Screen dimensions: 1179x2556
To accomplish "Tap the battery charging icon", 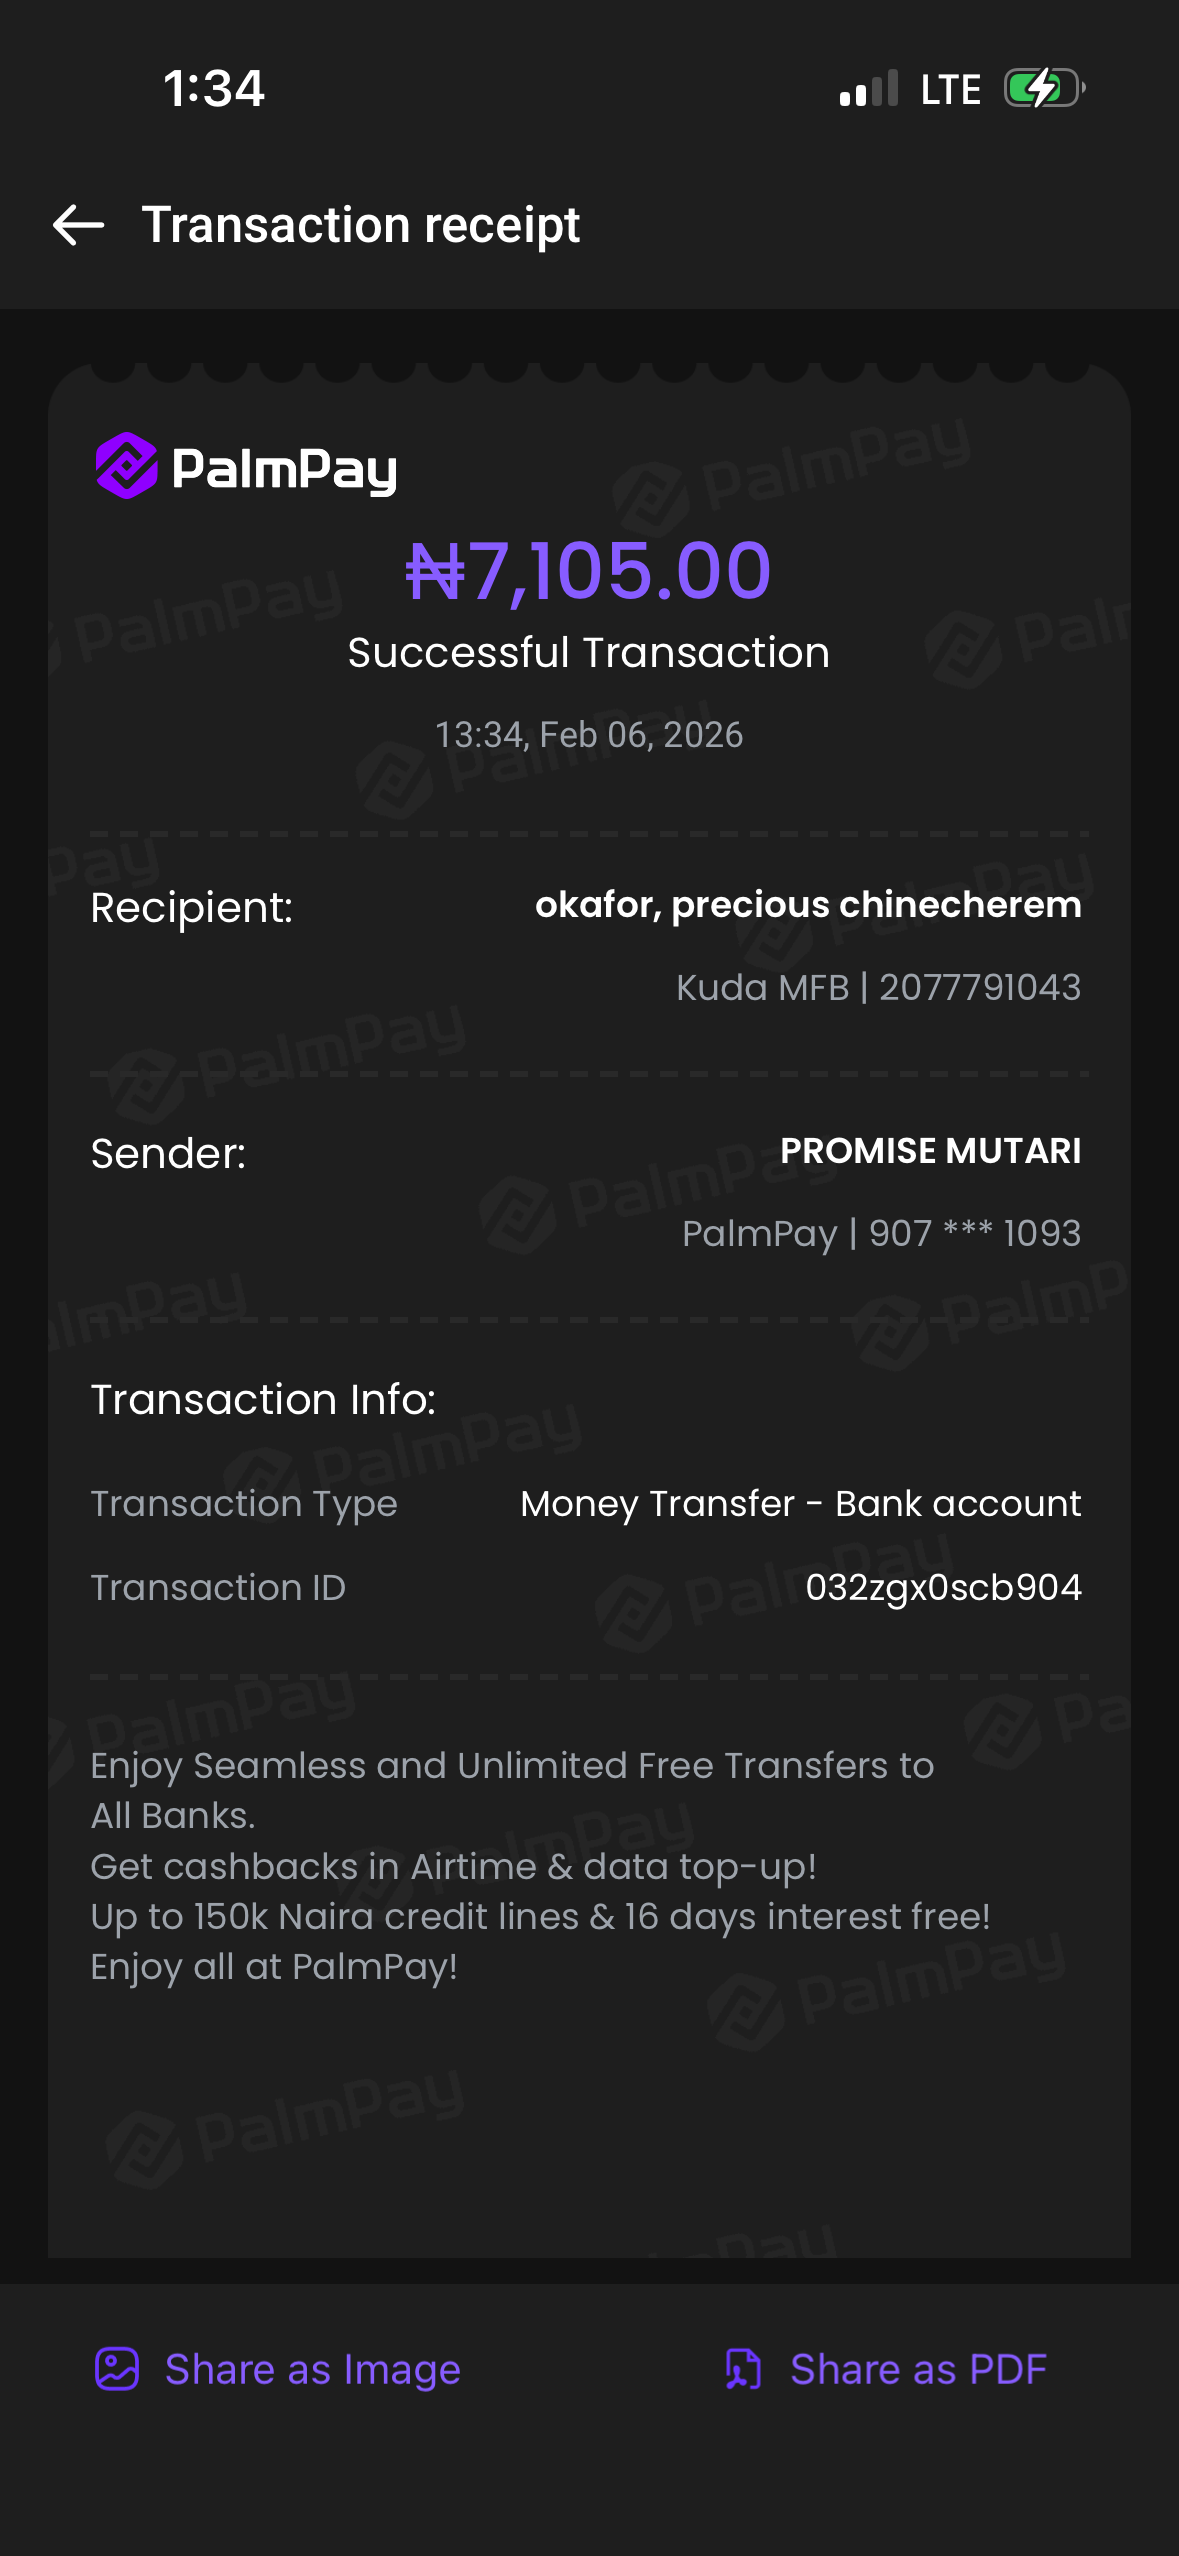I will point(1044,88).
